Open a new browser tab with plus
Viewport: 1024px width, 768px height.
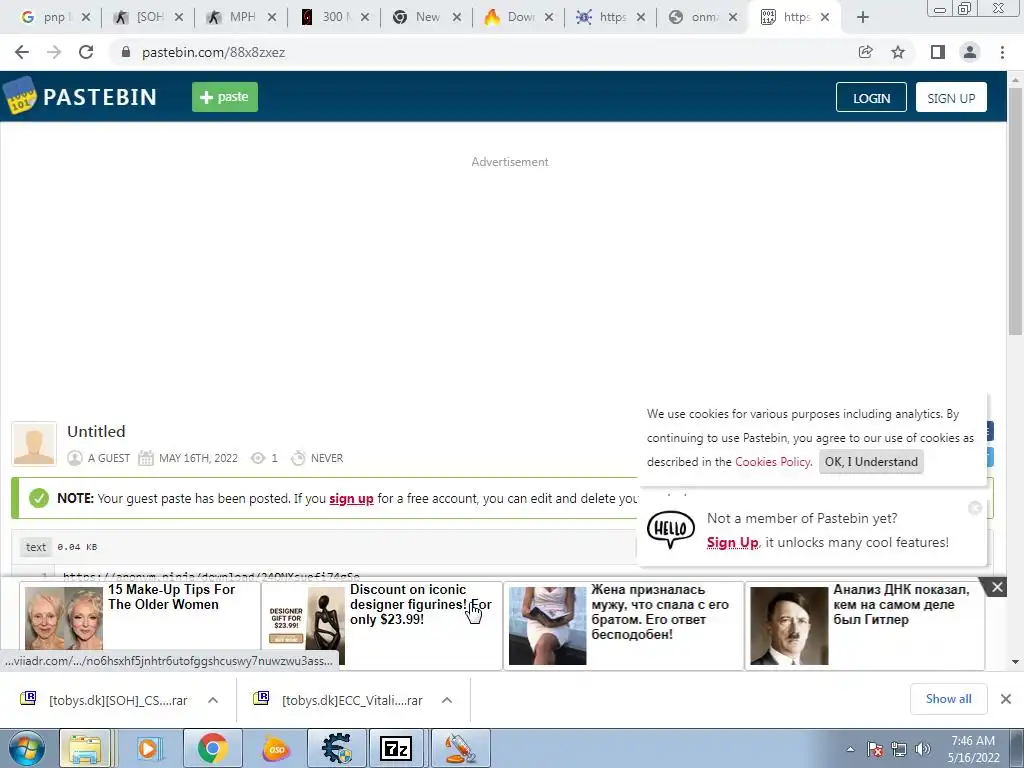[863, 18]
